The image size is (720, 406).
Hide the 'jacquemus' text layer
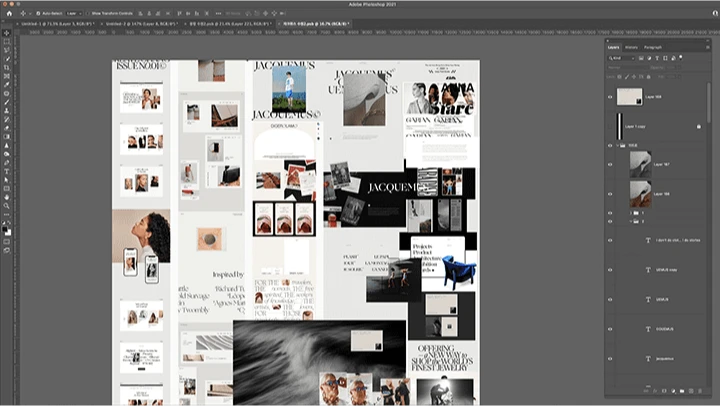(610, 359)
